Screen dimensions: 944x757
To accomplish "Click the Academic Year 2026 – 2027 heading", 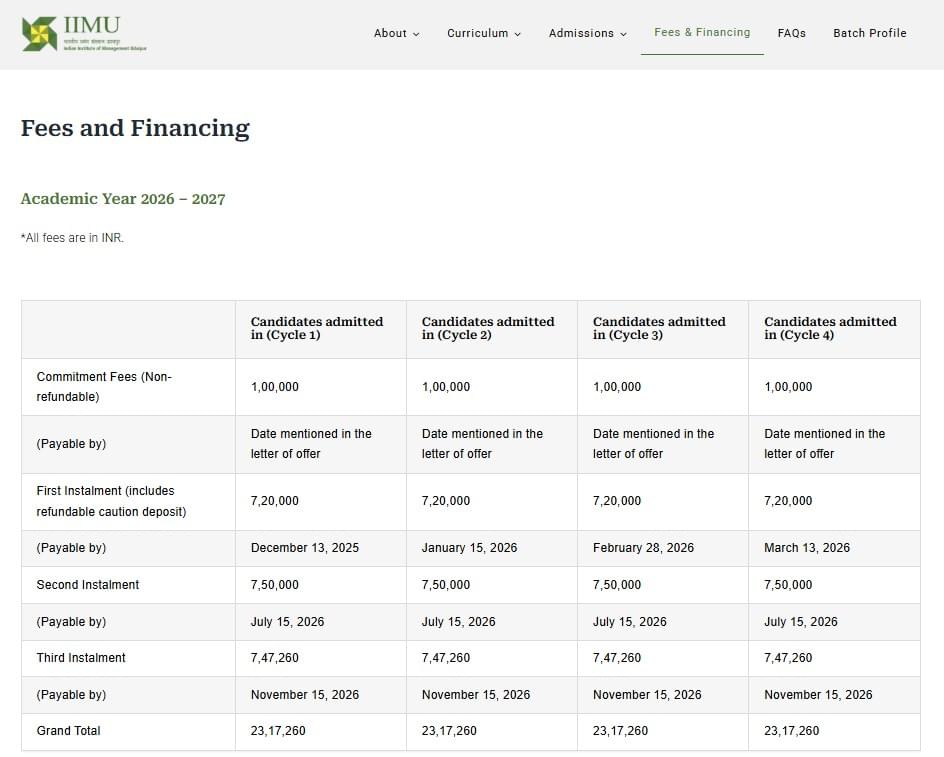I will 123,199.
